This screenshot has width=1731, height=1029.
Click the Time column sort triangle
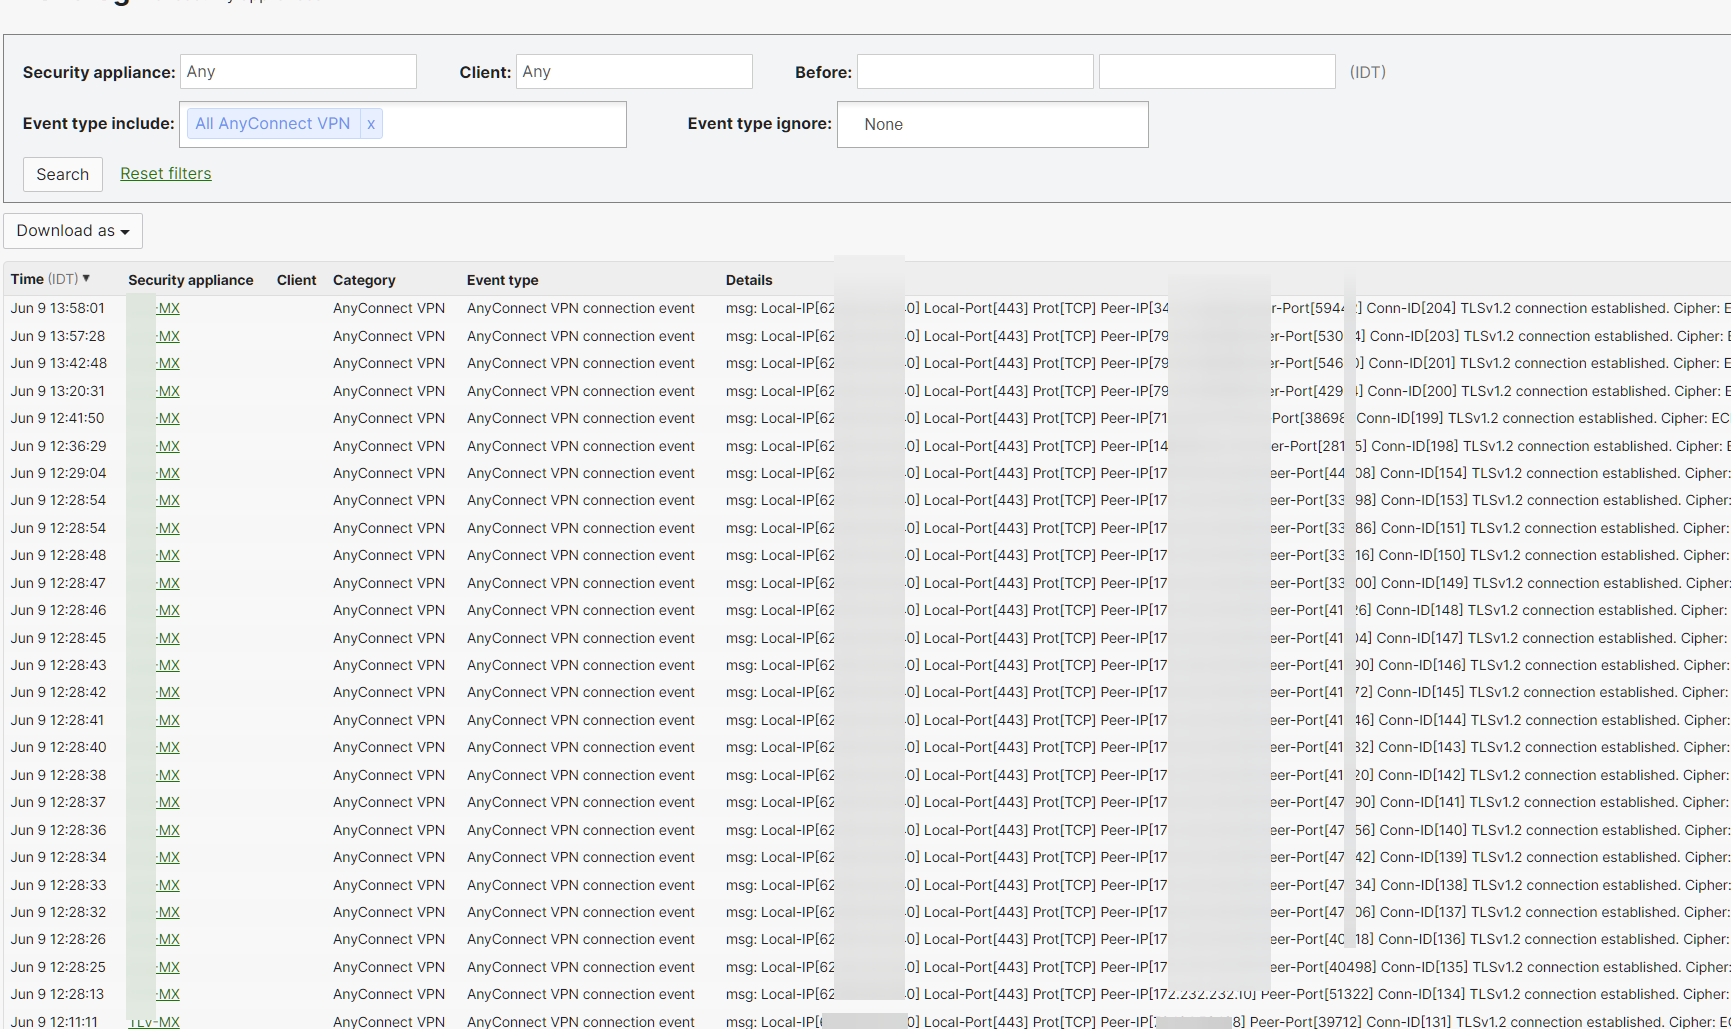coord(84,279)
